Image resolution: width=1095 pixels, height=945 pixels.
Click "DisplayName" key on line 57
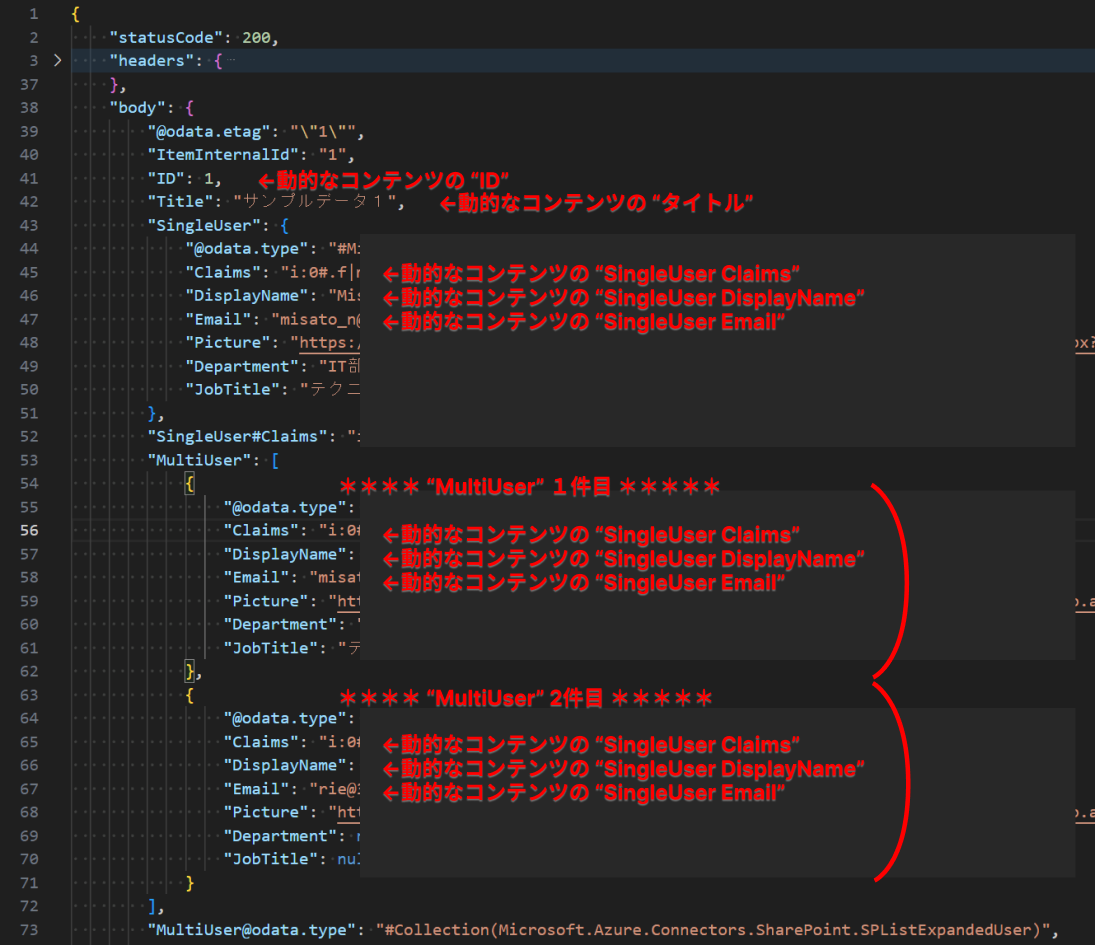tap(285, 555)
